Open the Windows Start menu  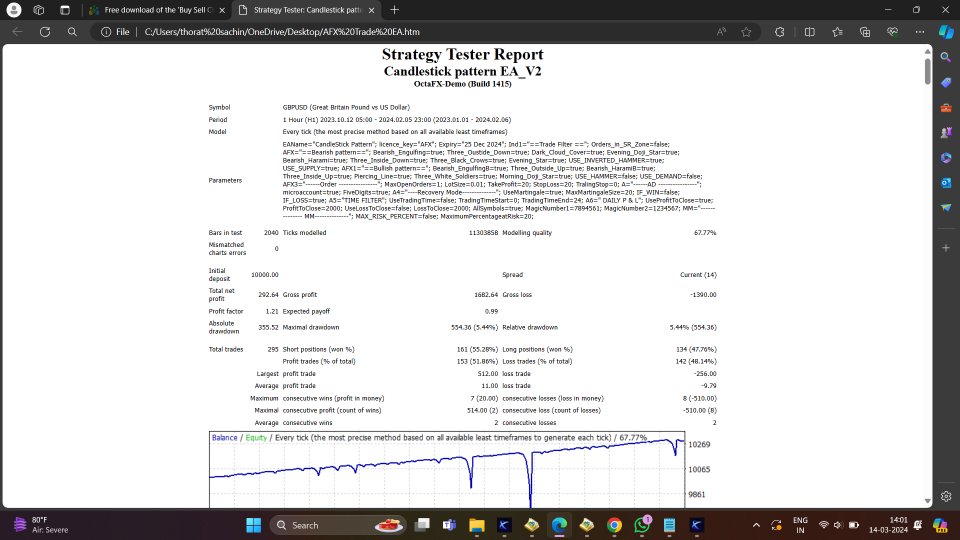click(x=253, y=525)
